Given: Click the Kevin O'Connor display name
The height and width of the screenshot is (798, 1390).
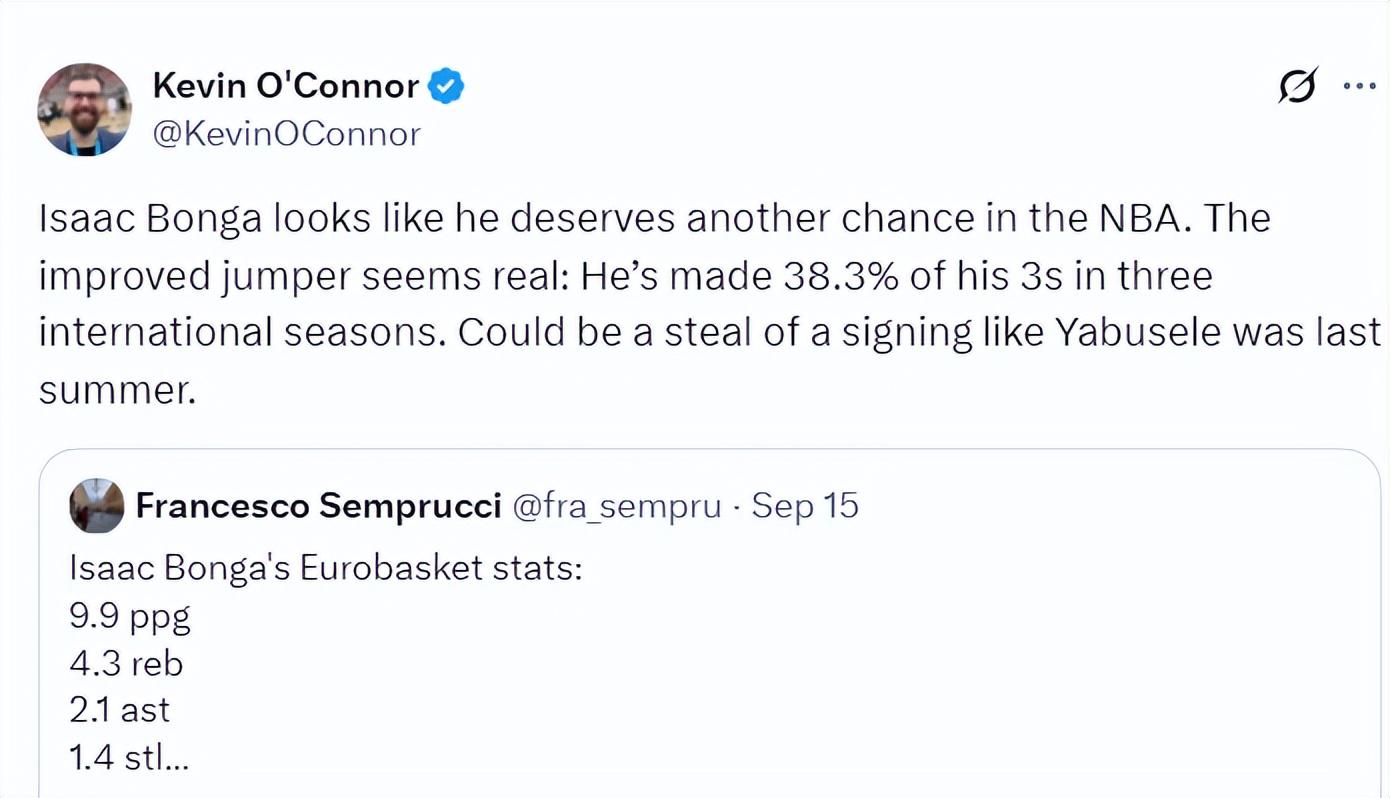Looking at the screenshot, I should tap(285, 86).
